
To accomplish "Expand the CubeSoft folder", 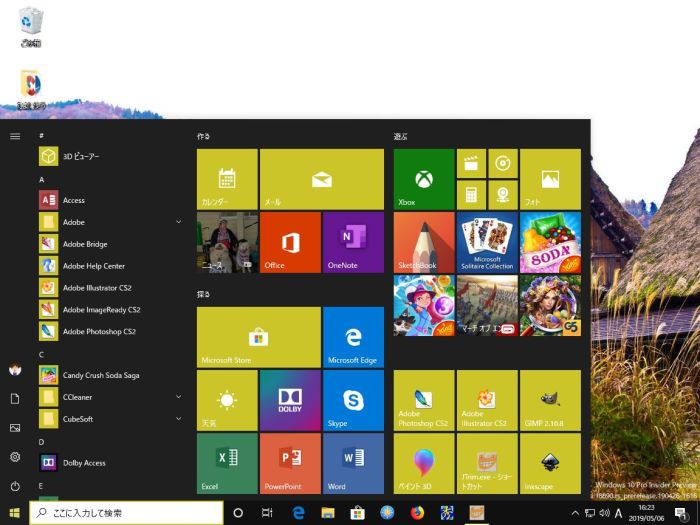I will 179,419.
